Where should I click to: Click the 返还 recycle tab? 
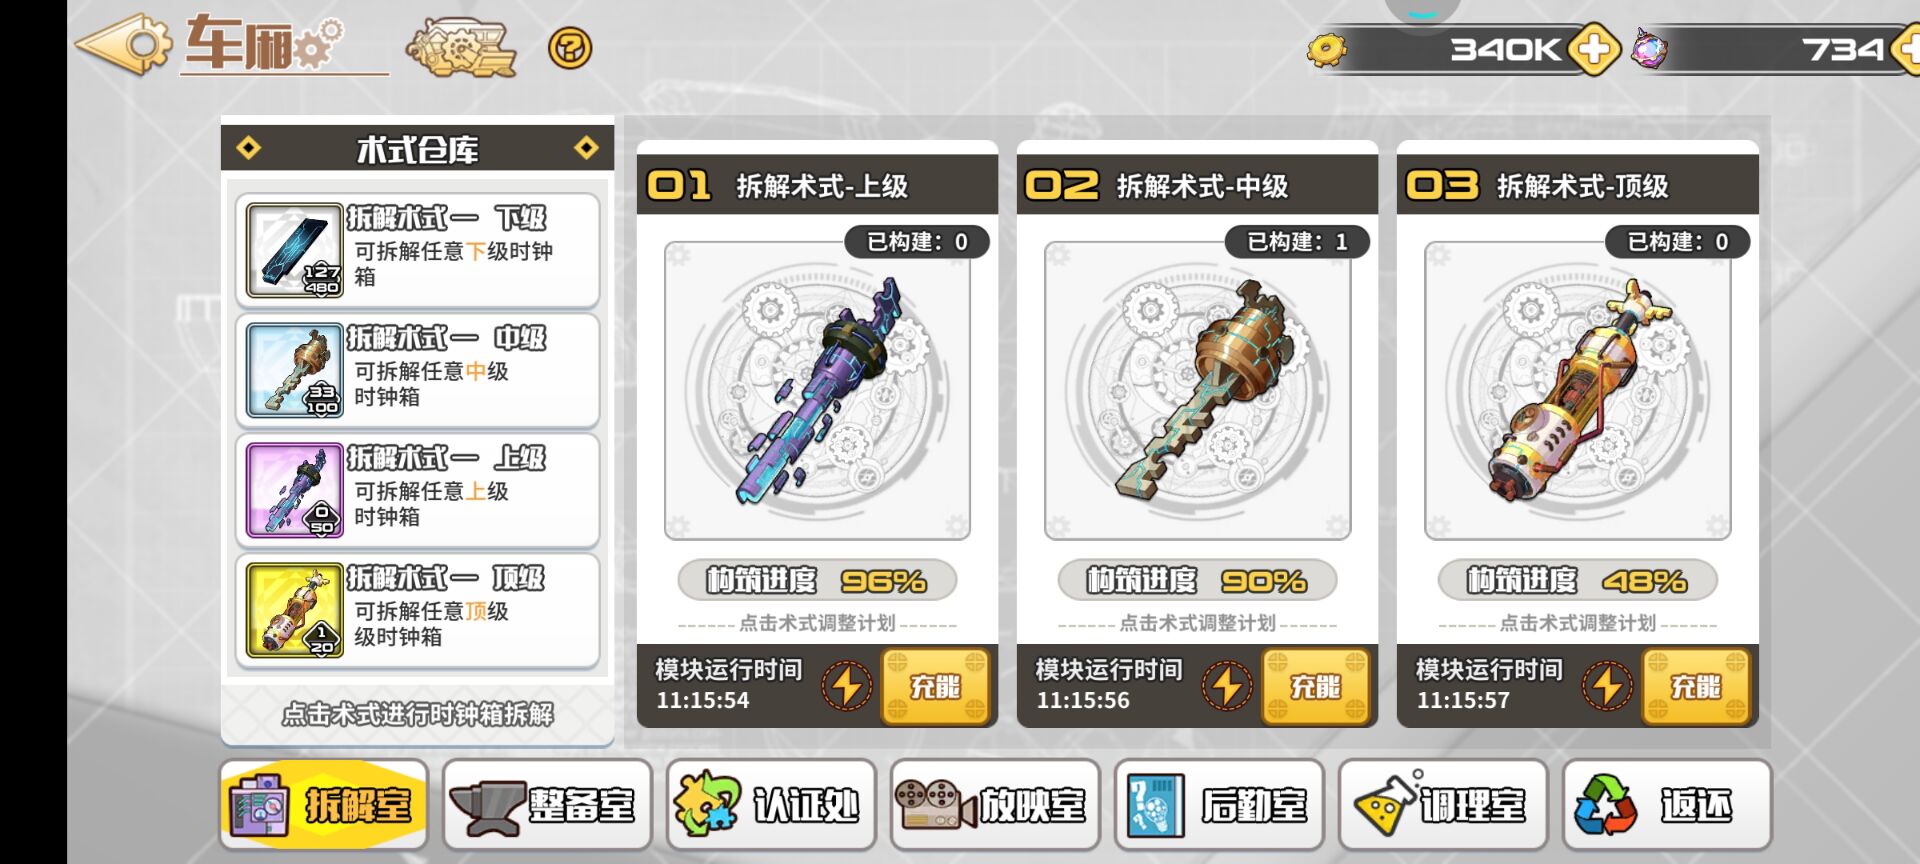1667,805
